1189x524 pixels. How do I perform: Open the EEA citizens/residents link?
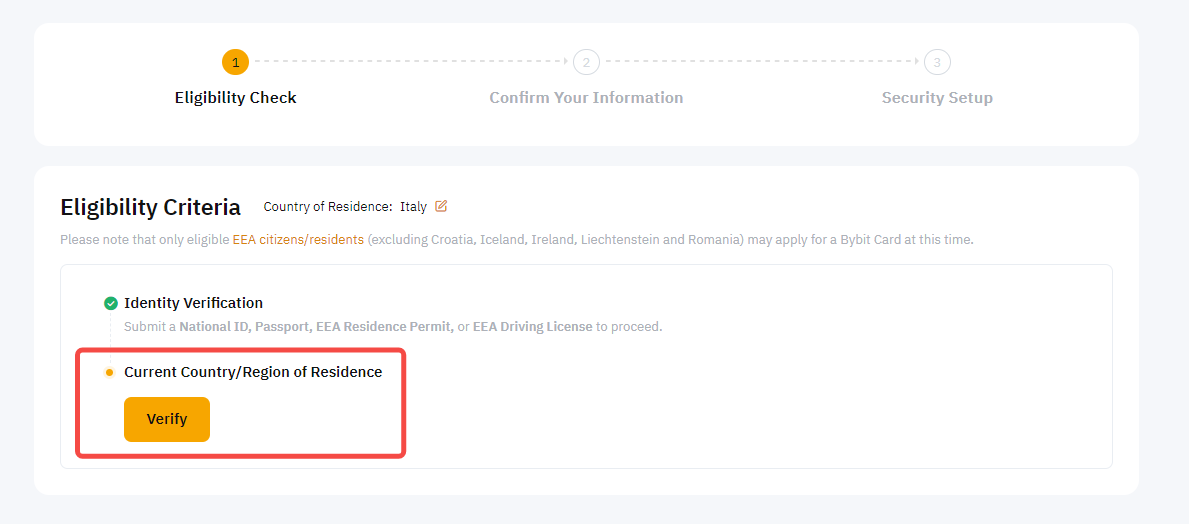click(x=298, y=240)
